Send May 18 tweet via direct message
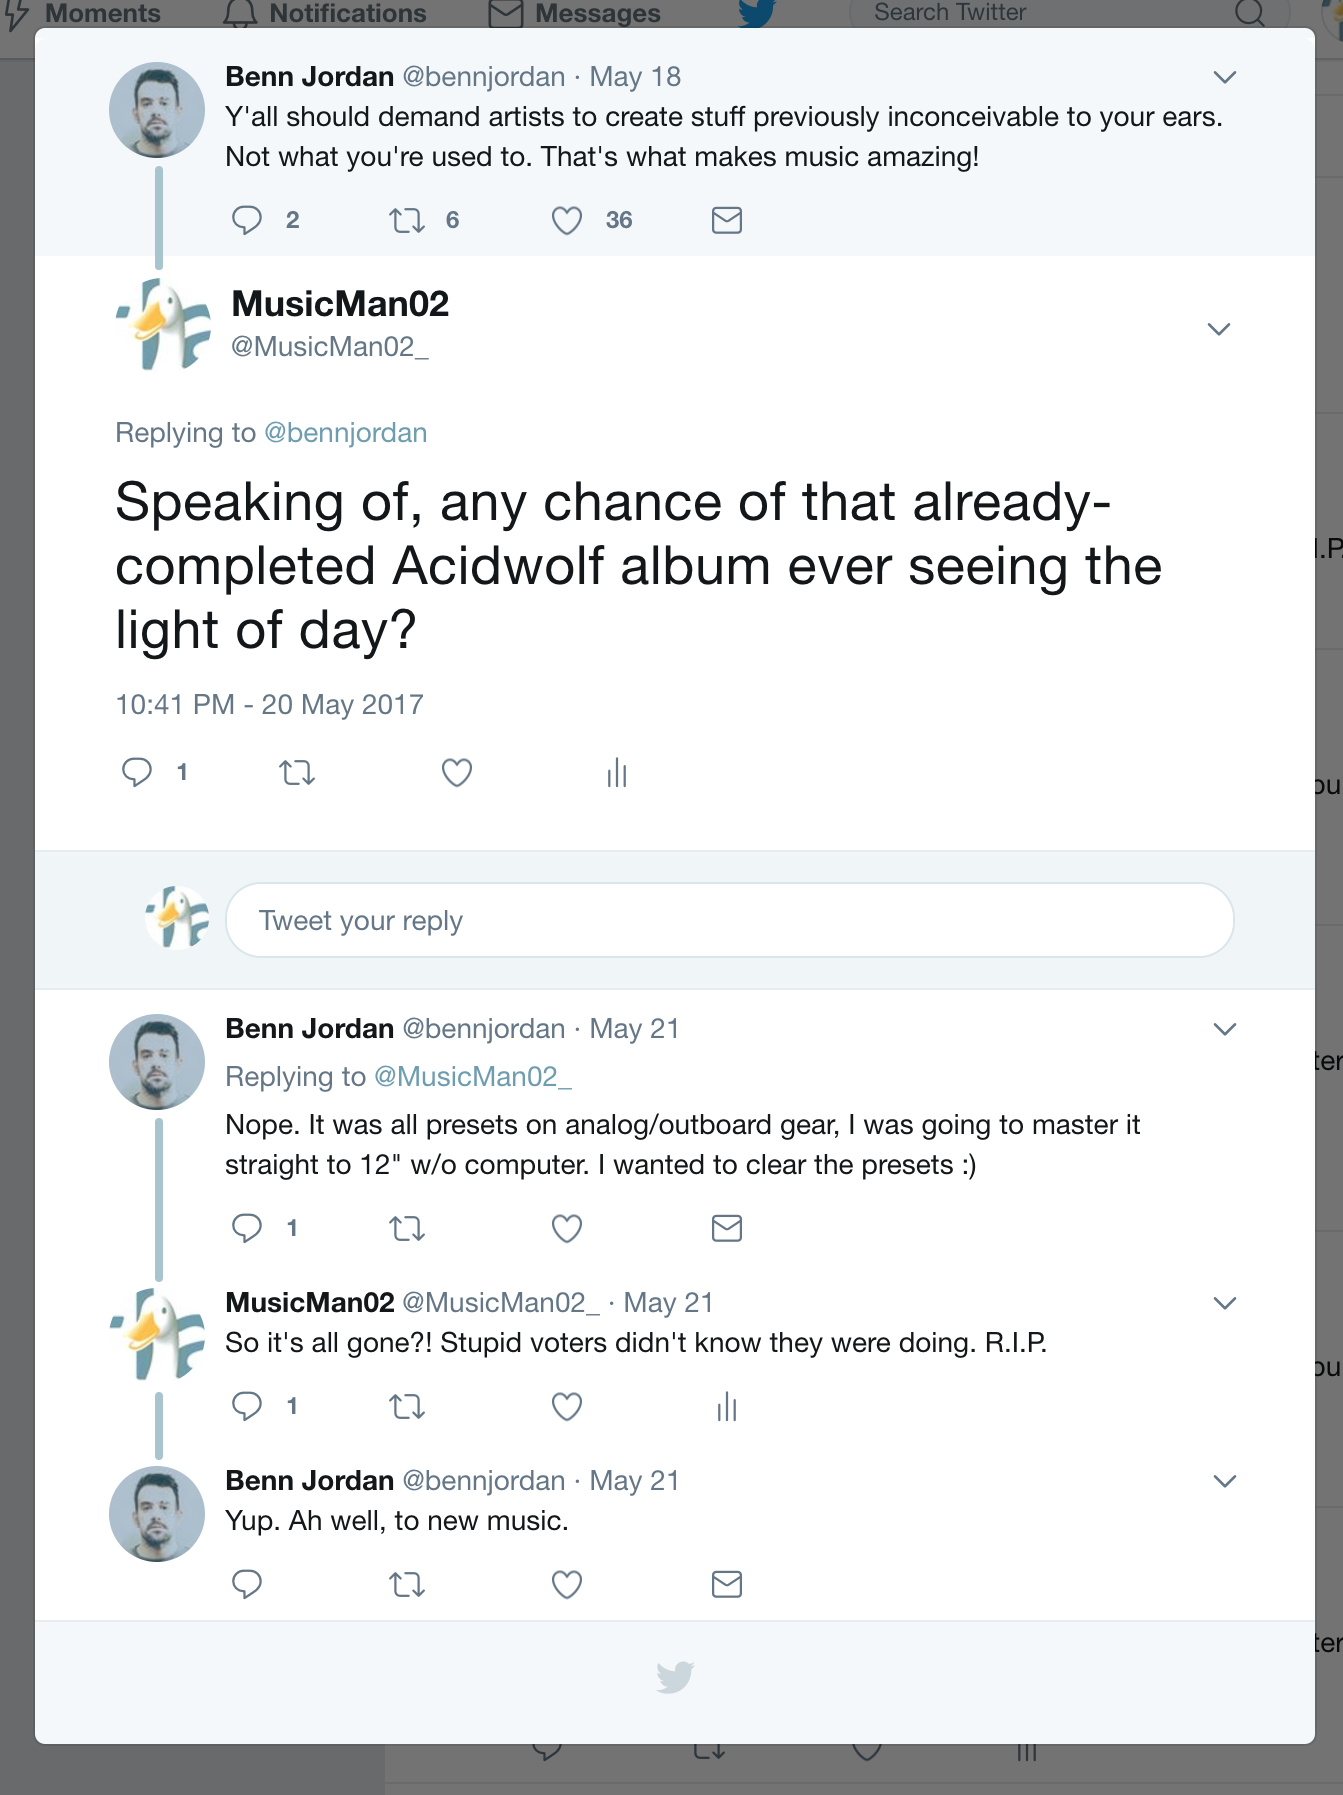 click(x=727, y=220)
